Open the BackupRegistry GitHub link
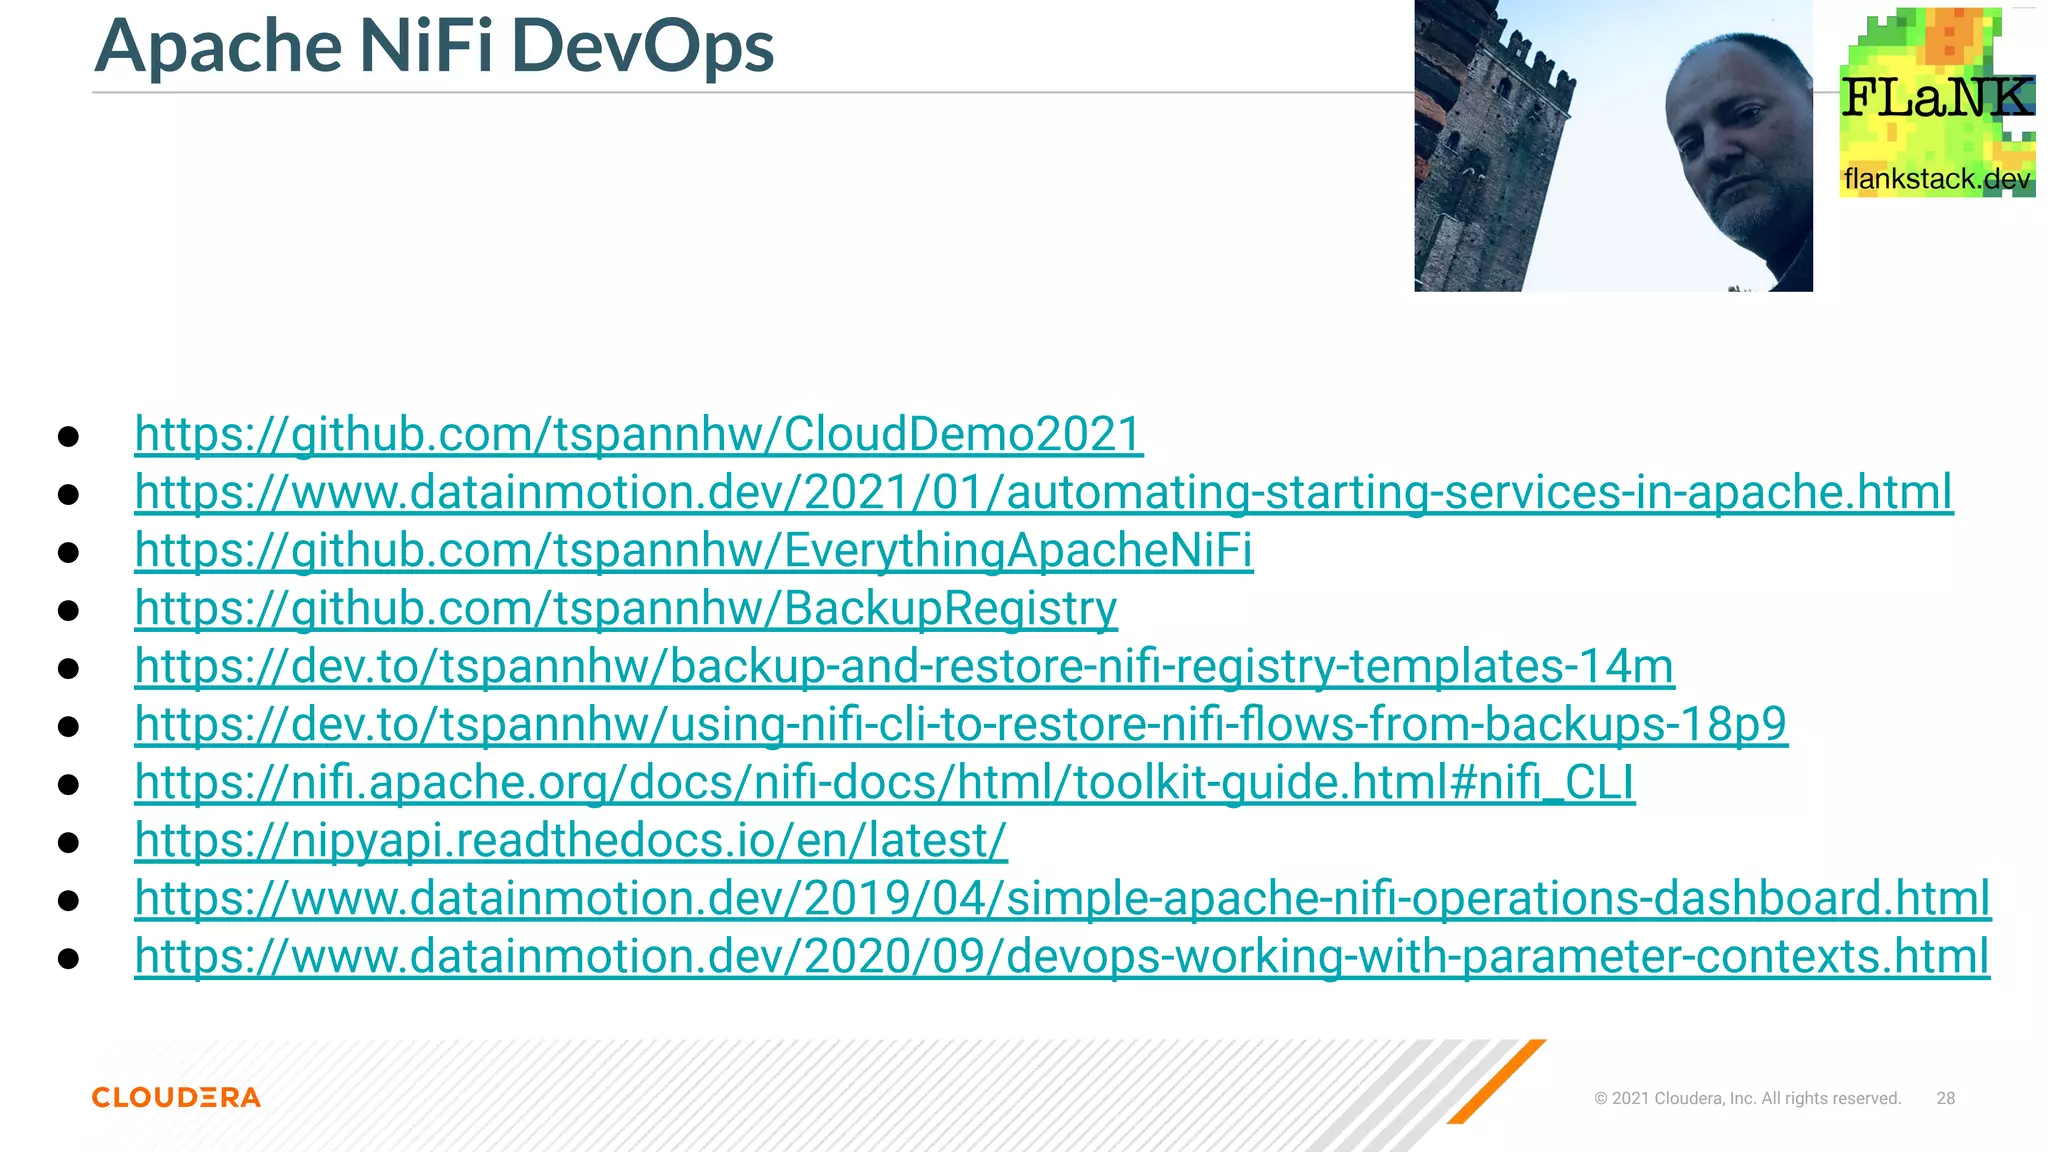The width and height of the screenshot is (2048, 1152). point(625,609)
